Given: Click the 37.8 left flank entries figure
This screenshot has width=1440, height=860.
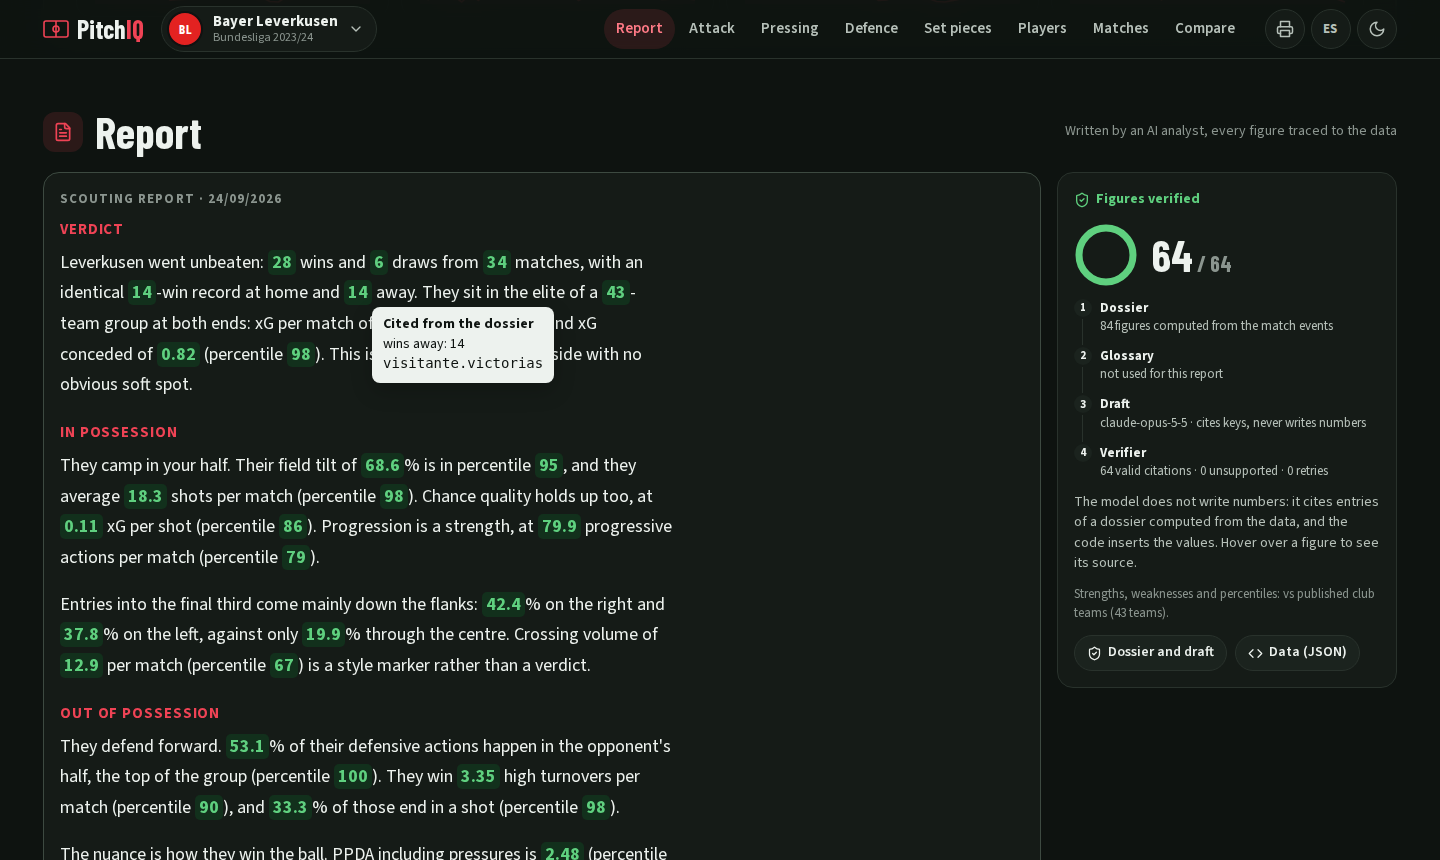Looking at the screenshot, I should [x=81, y=634].
